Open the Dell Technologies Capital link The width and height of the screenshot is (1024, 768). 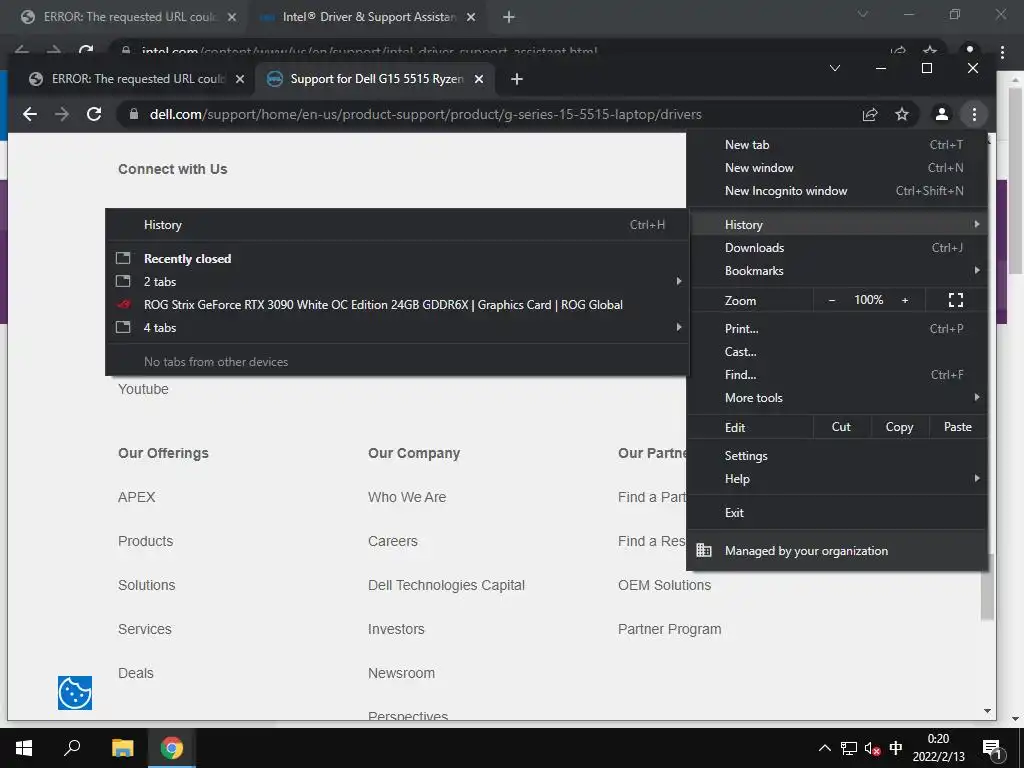pos(446,585)
